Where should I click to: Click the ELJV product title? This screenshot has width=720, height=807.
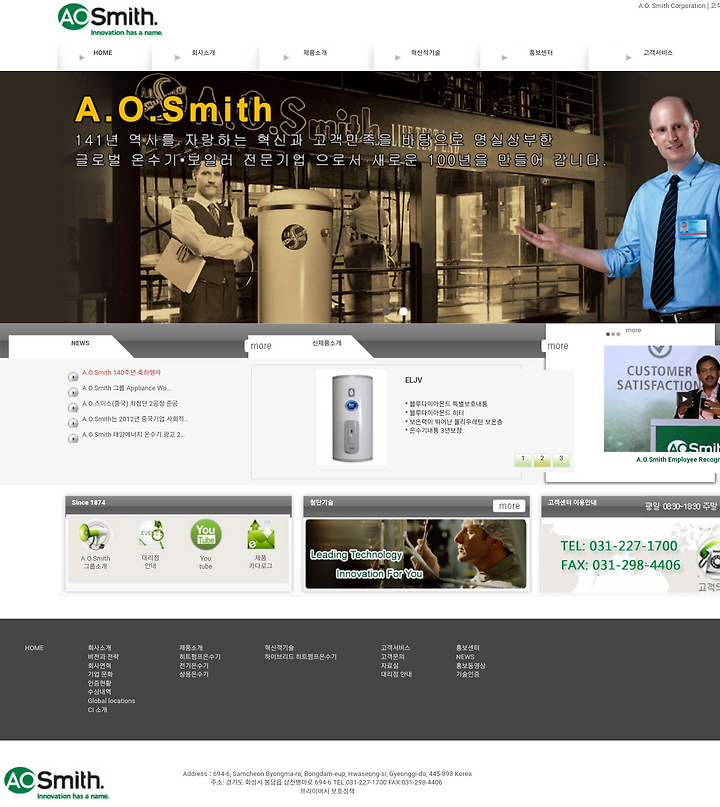[413, 380]
